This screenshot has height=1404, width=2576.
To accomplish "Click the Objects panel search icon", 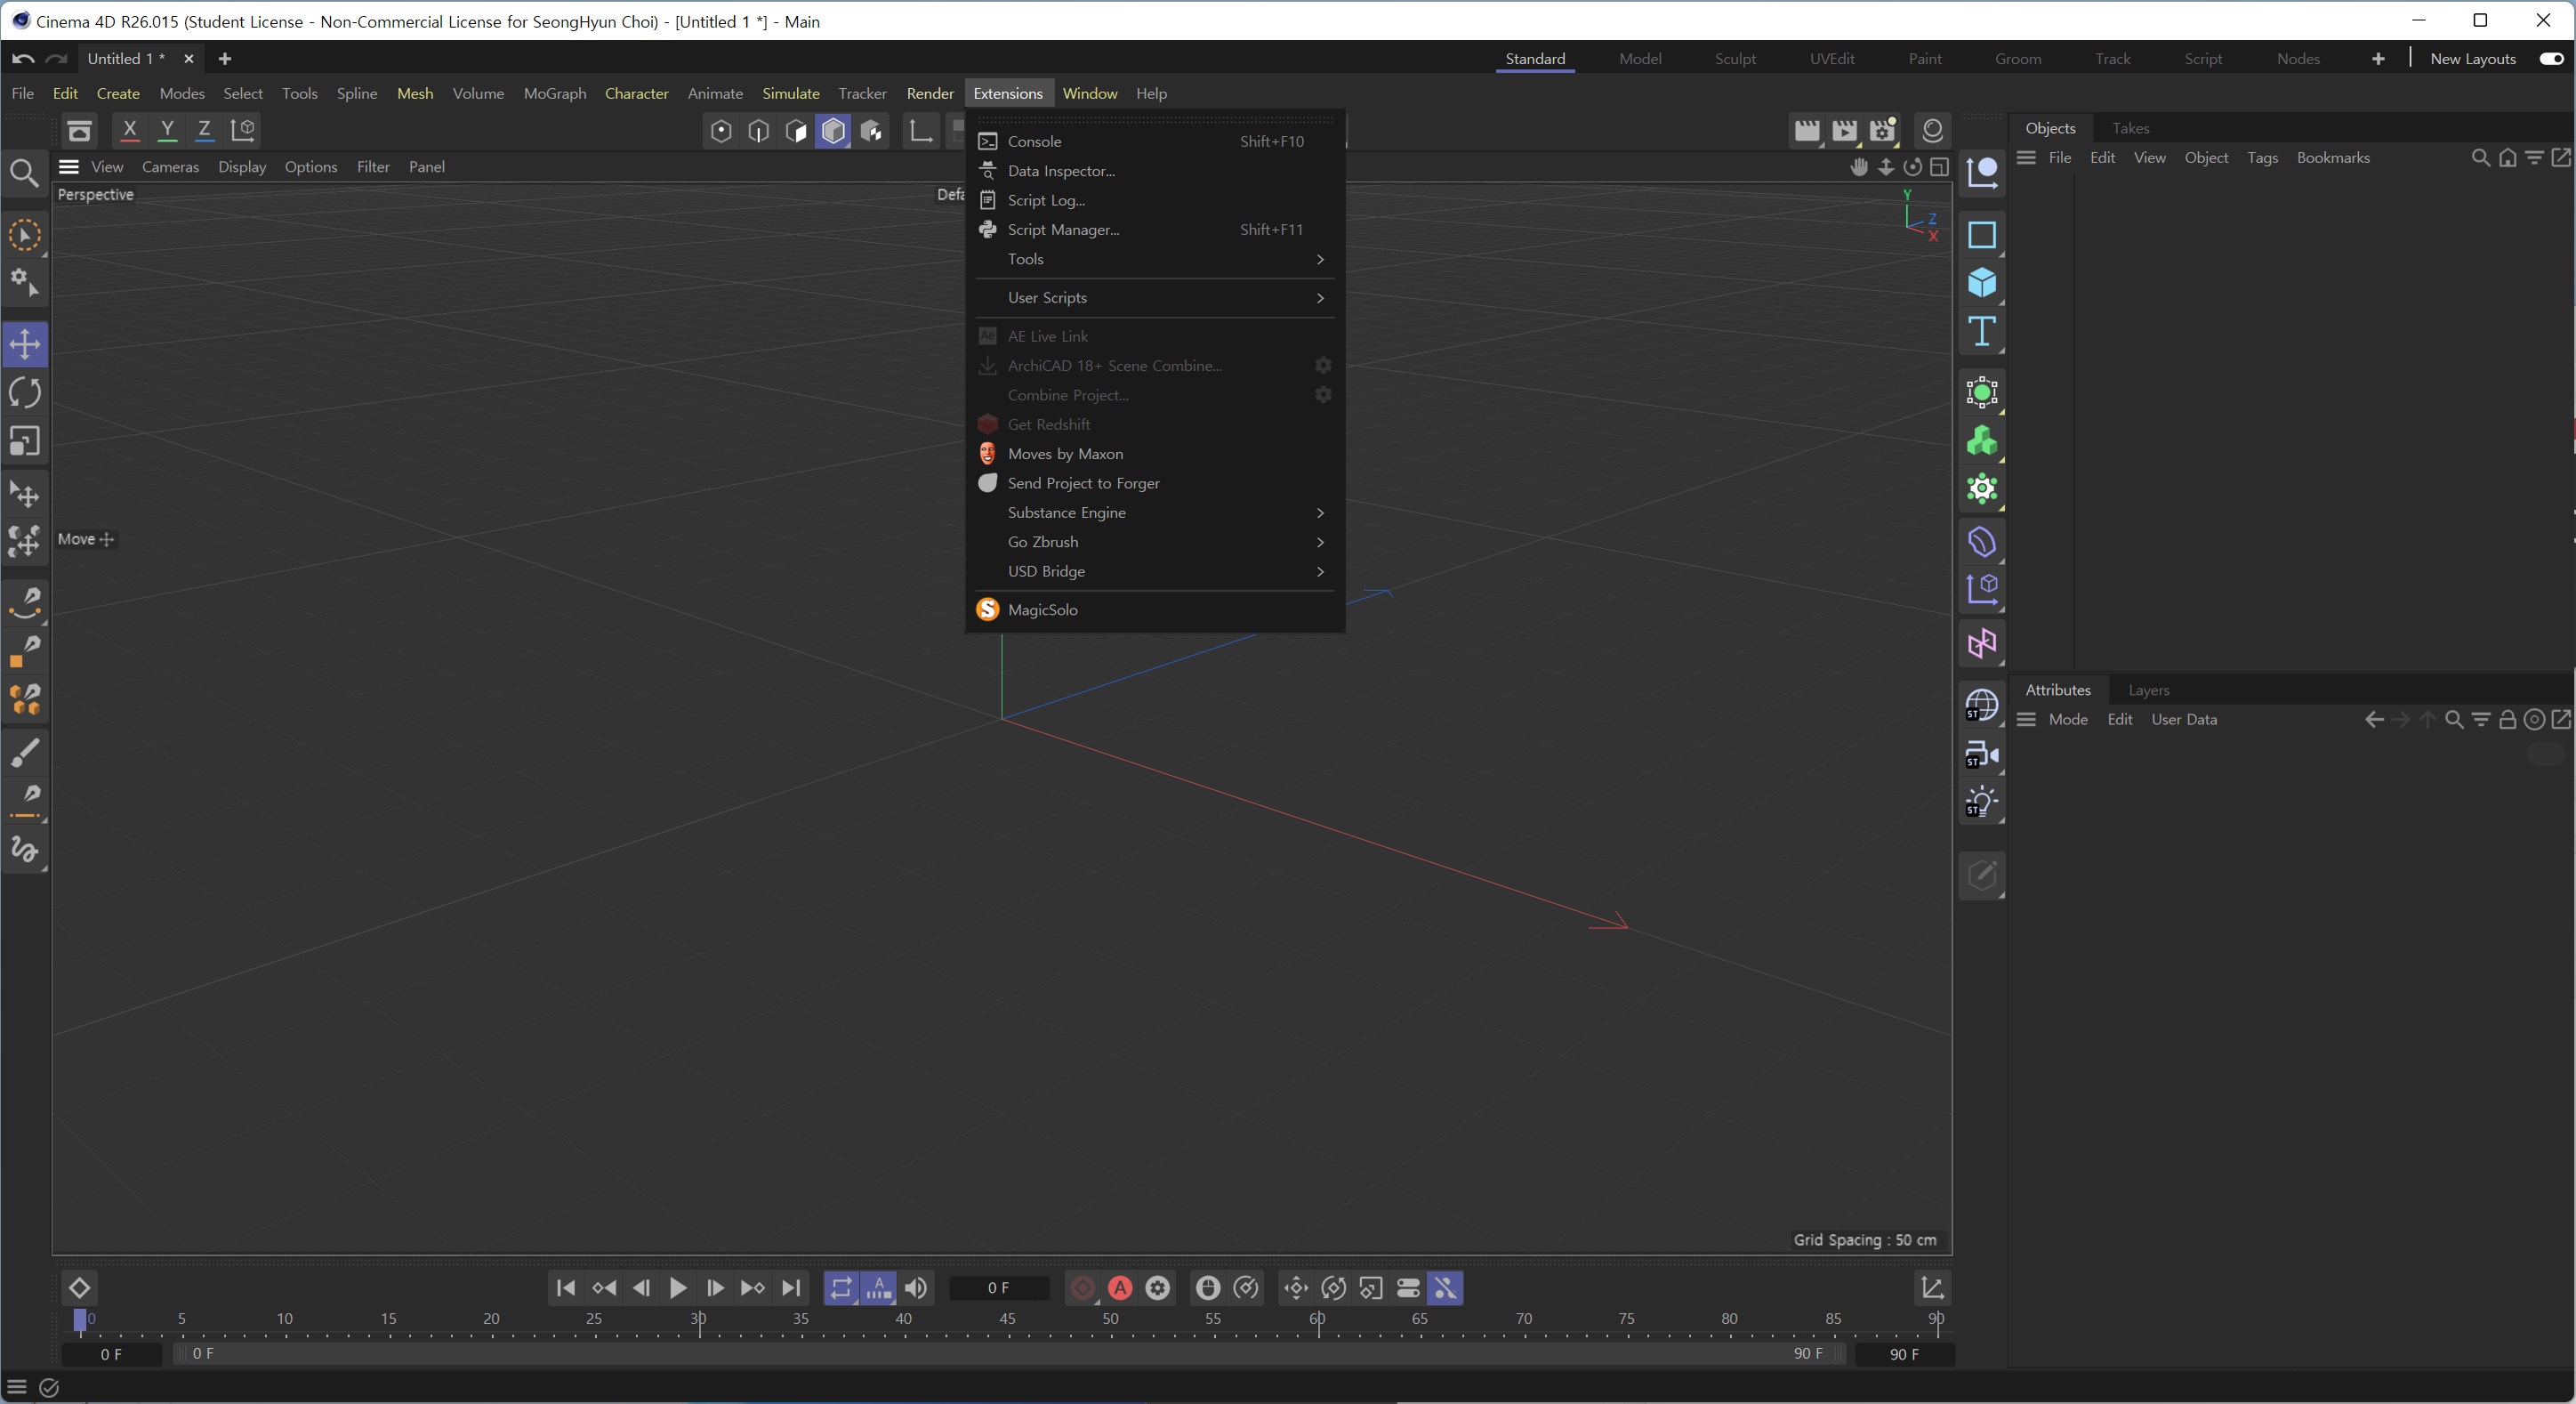I will point(2481,158).
